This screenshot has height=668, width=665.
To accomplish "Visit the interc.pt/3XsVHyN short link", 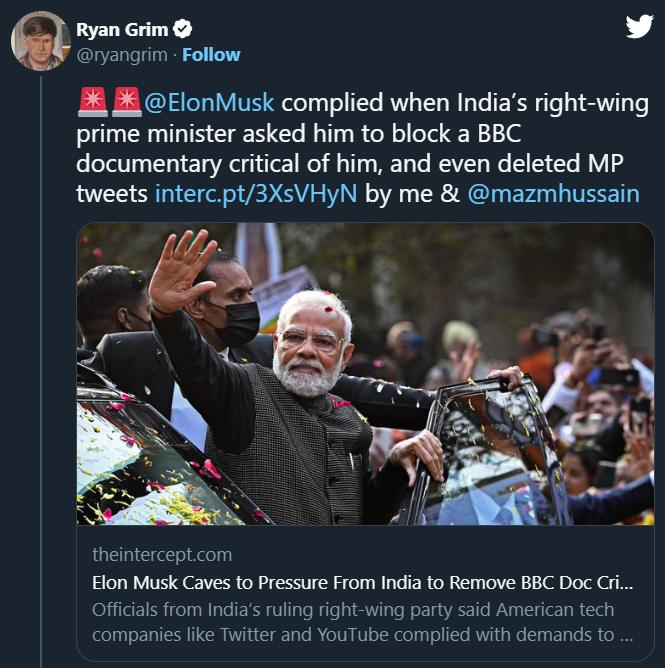I will pos(256,193).
